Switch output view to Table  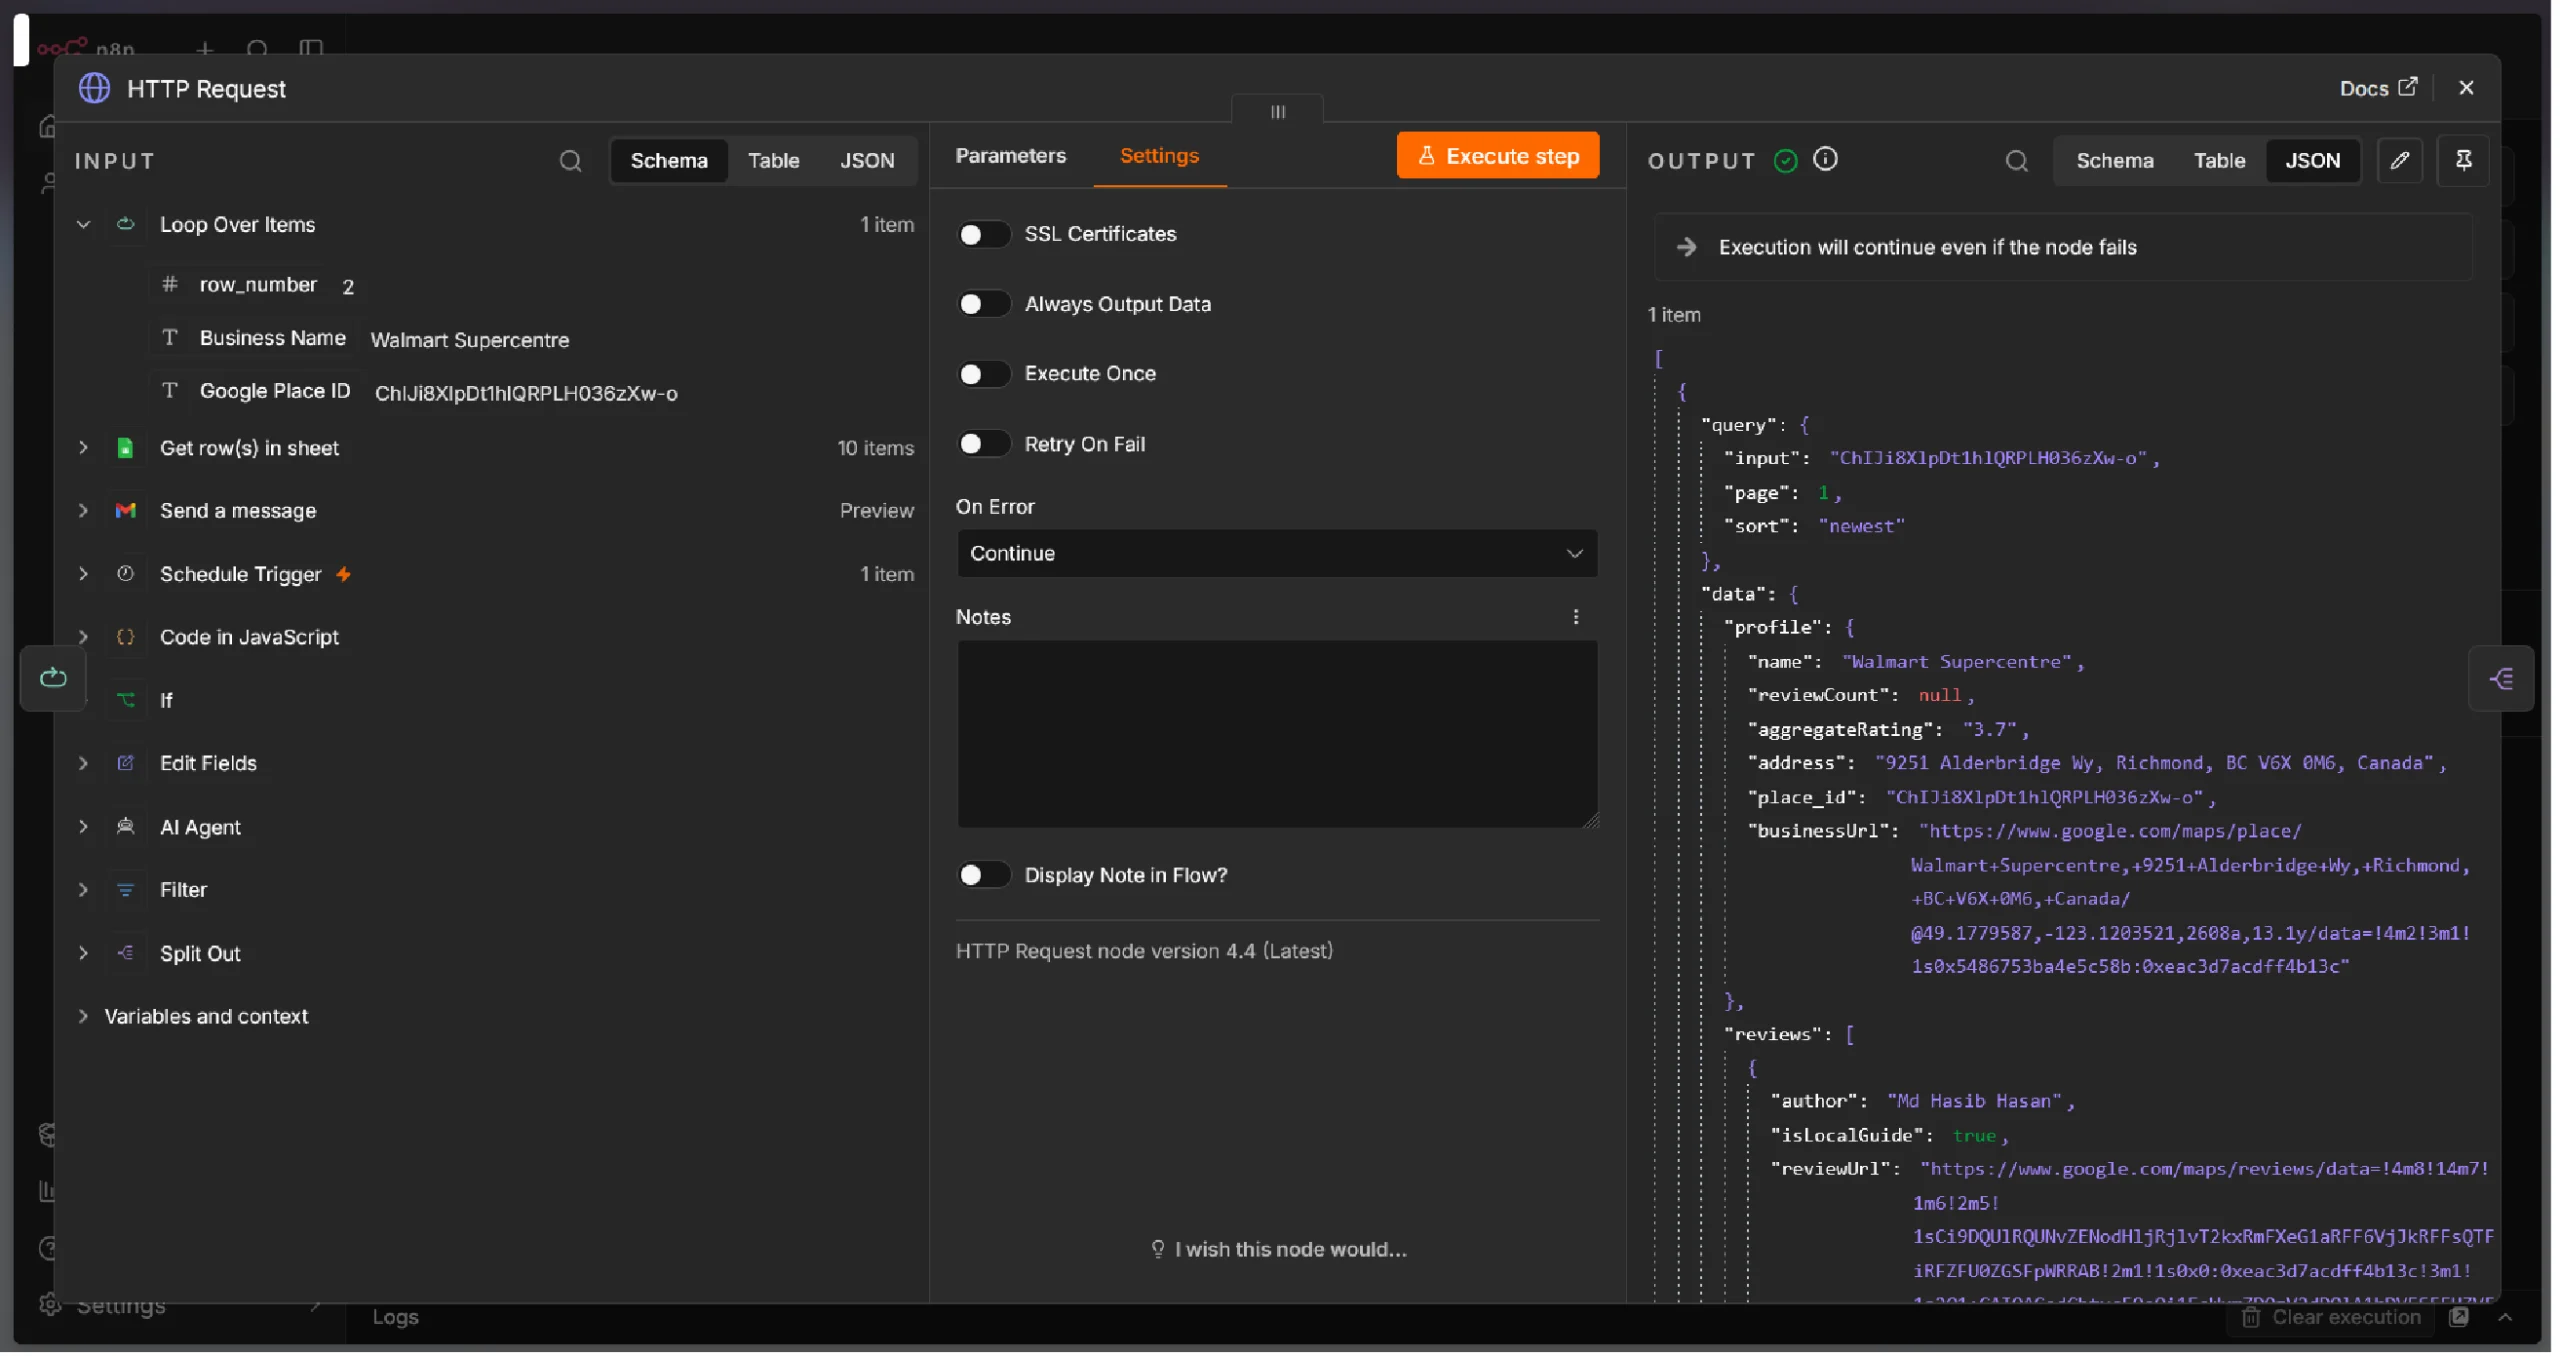pyautogui.click(x=2218, y=161)
